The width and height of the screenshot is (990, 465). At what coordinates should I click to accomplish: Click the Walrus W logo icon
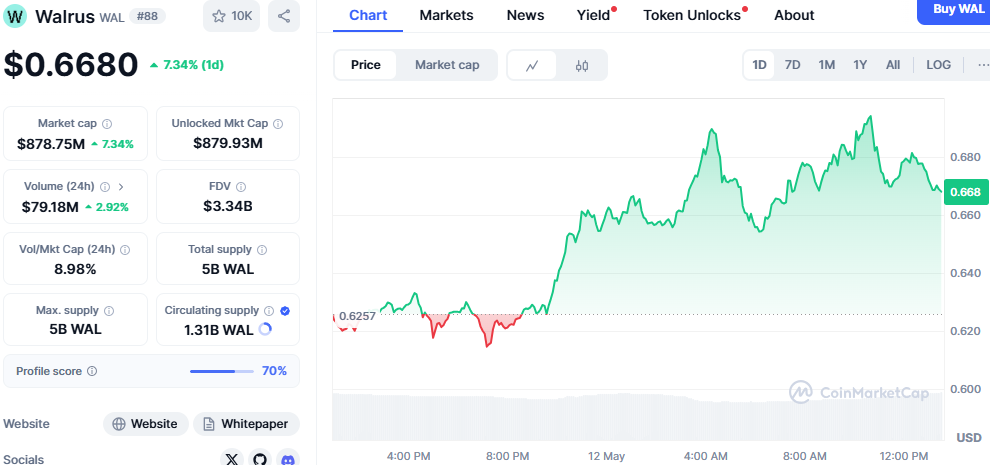15,16
